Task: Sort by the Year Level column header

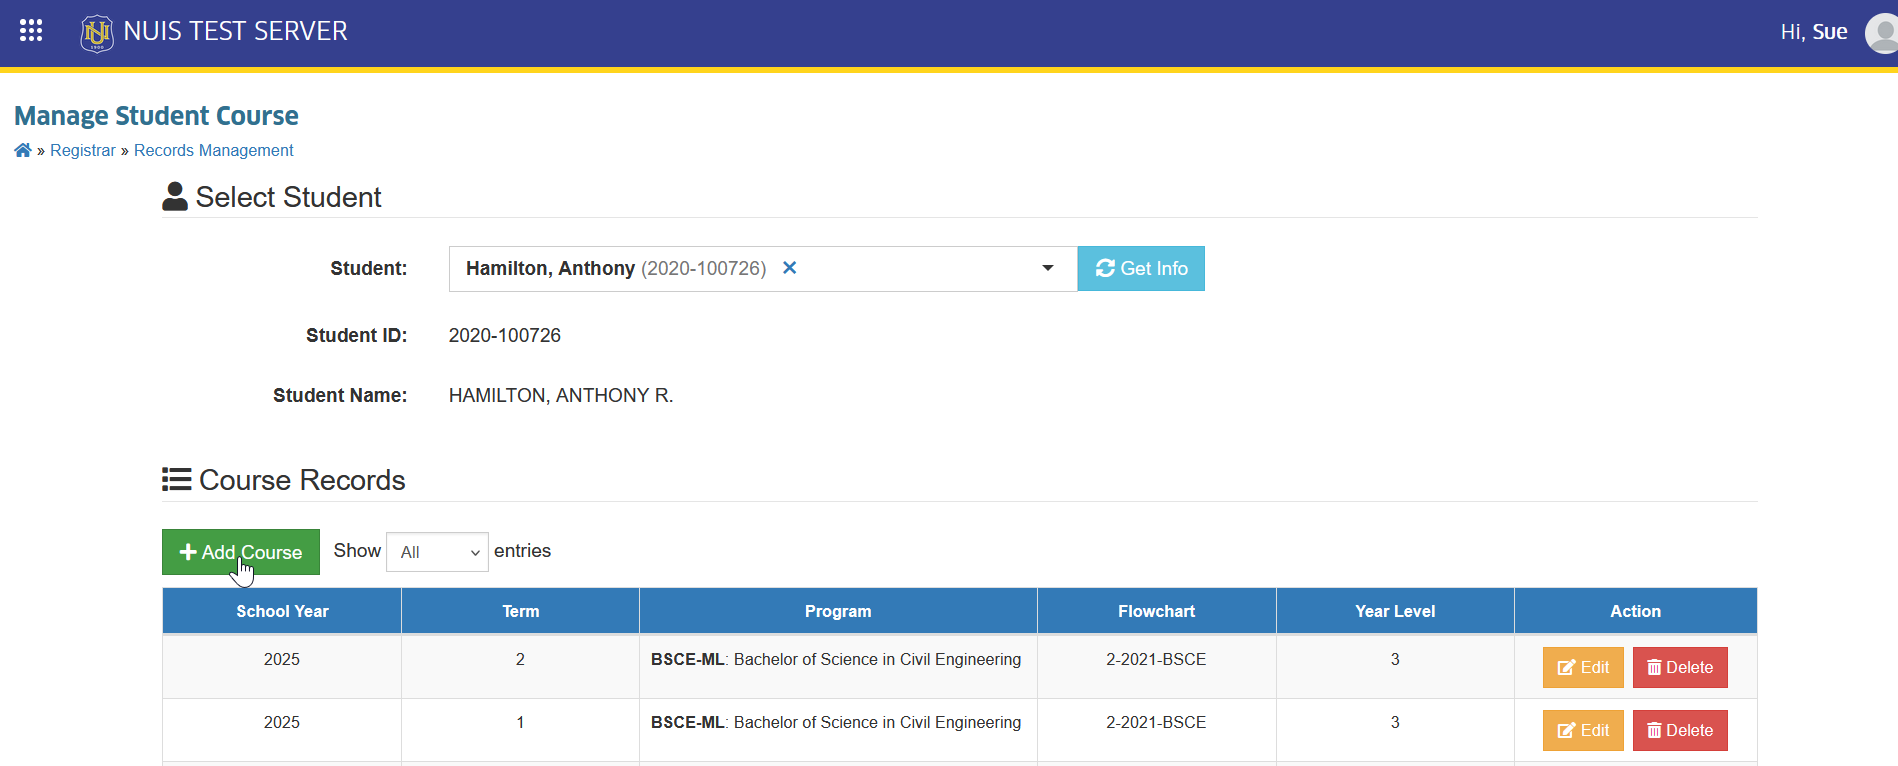Action: 1395,611
